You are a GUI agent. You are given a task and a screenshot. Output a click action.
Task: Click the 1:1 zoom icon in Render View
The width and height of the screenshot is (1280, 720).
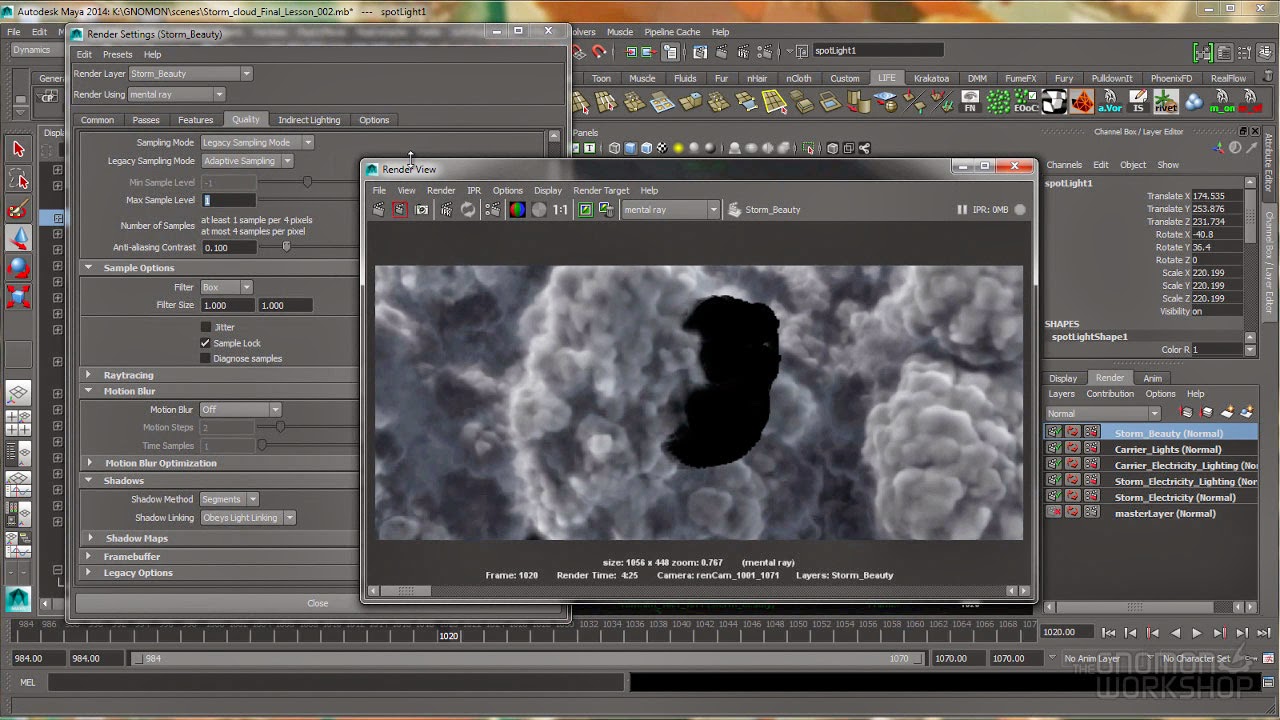point(561,209)
